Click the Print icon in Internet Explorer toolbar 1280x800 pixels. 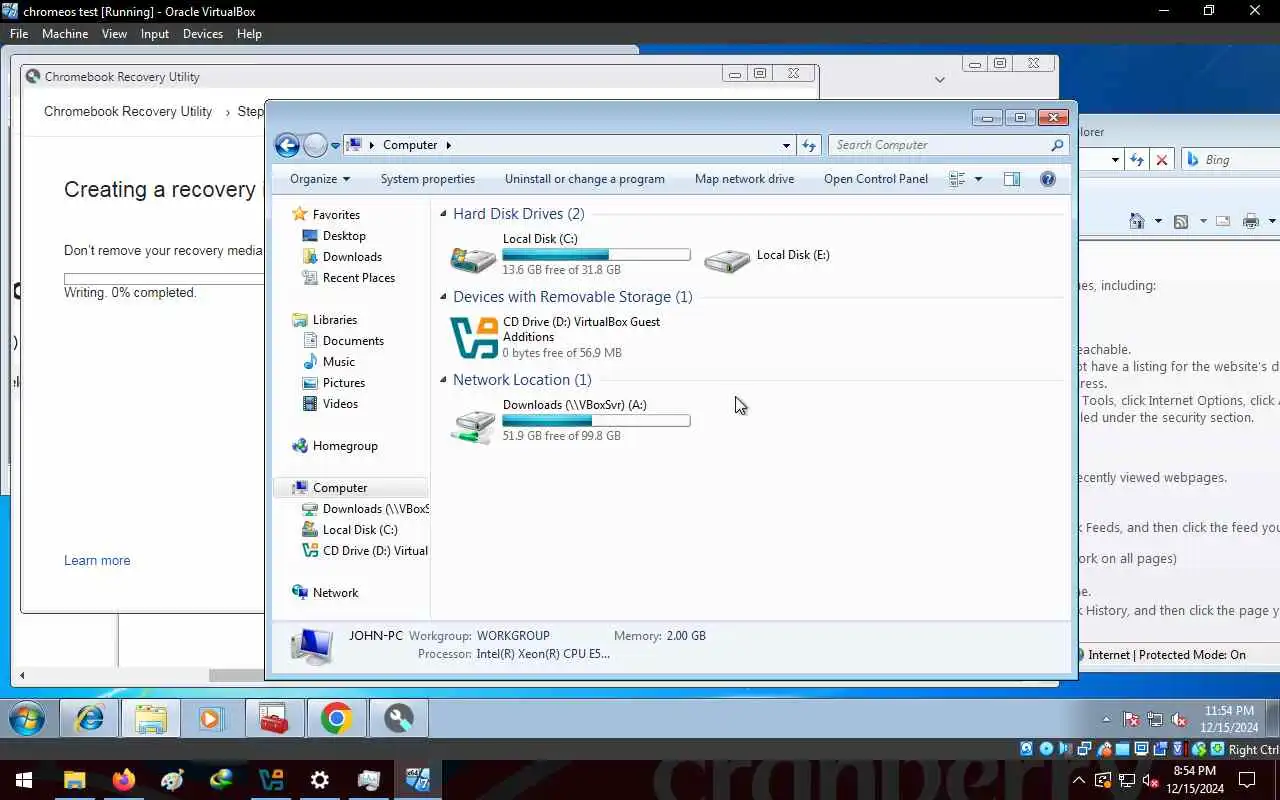coord(1251,221)
